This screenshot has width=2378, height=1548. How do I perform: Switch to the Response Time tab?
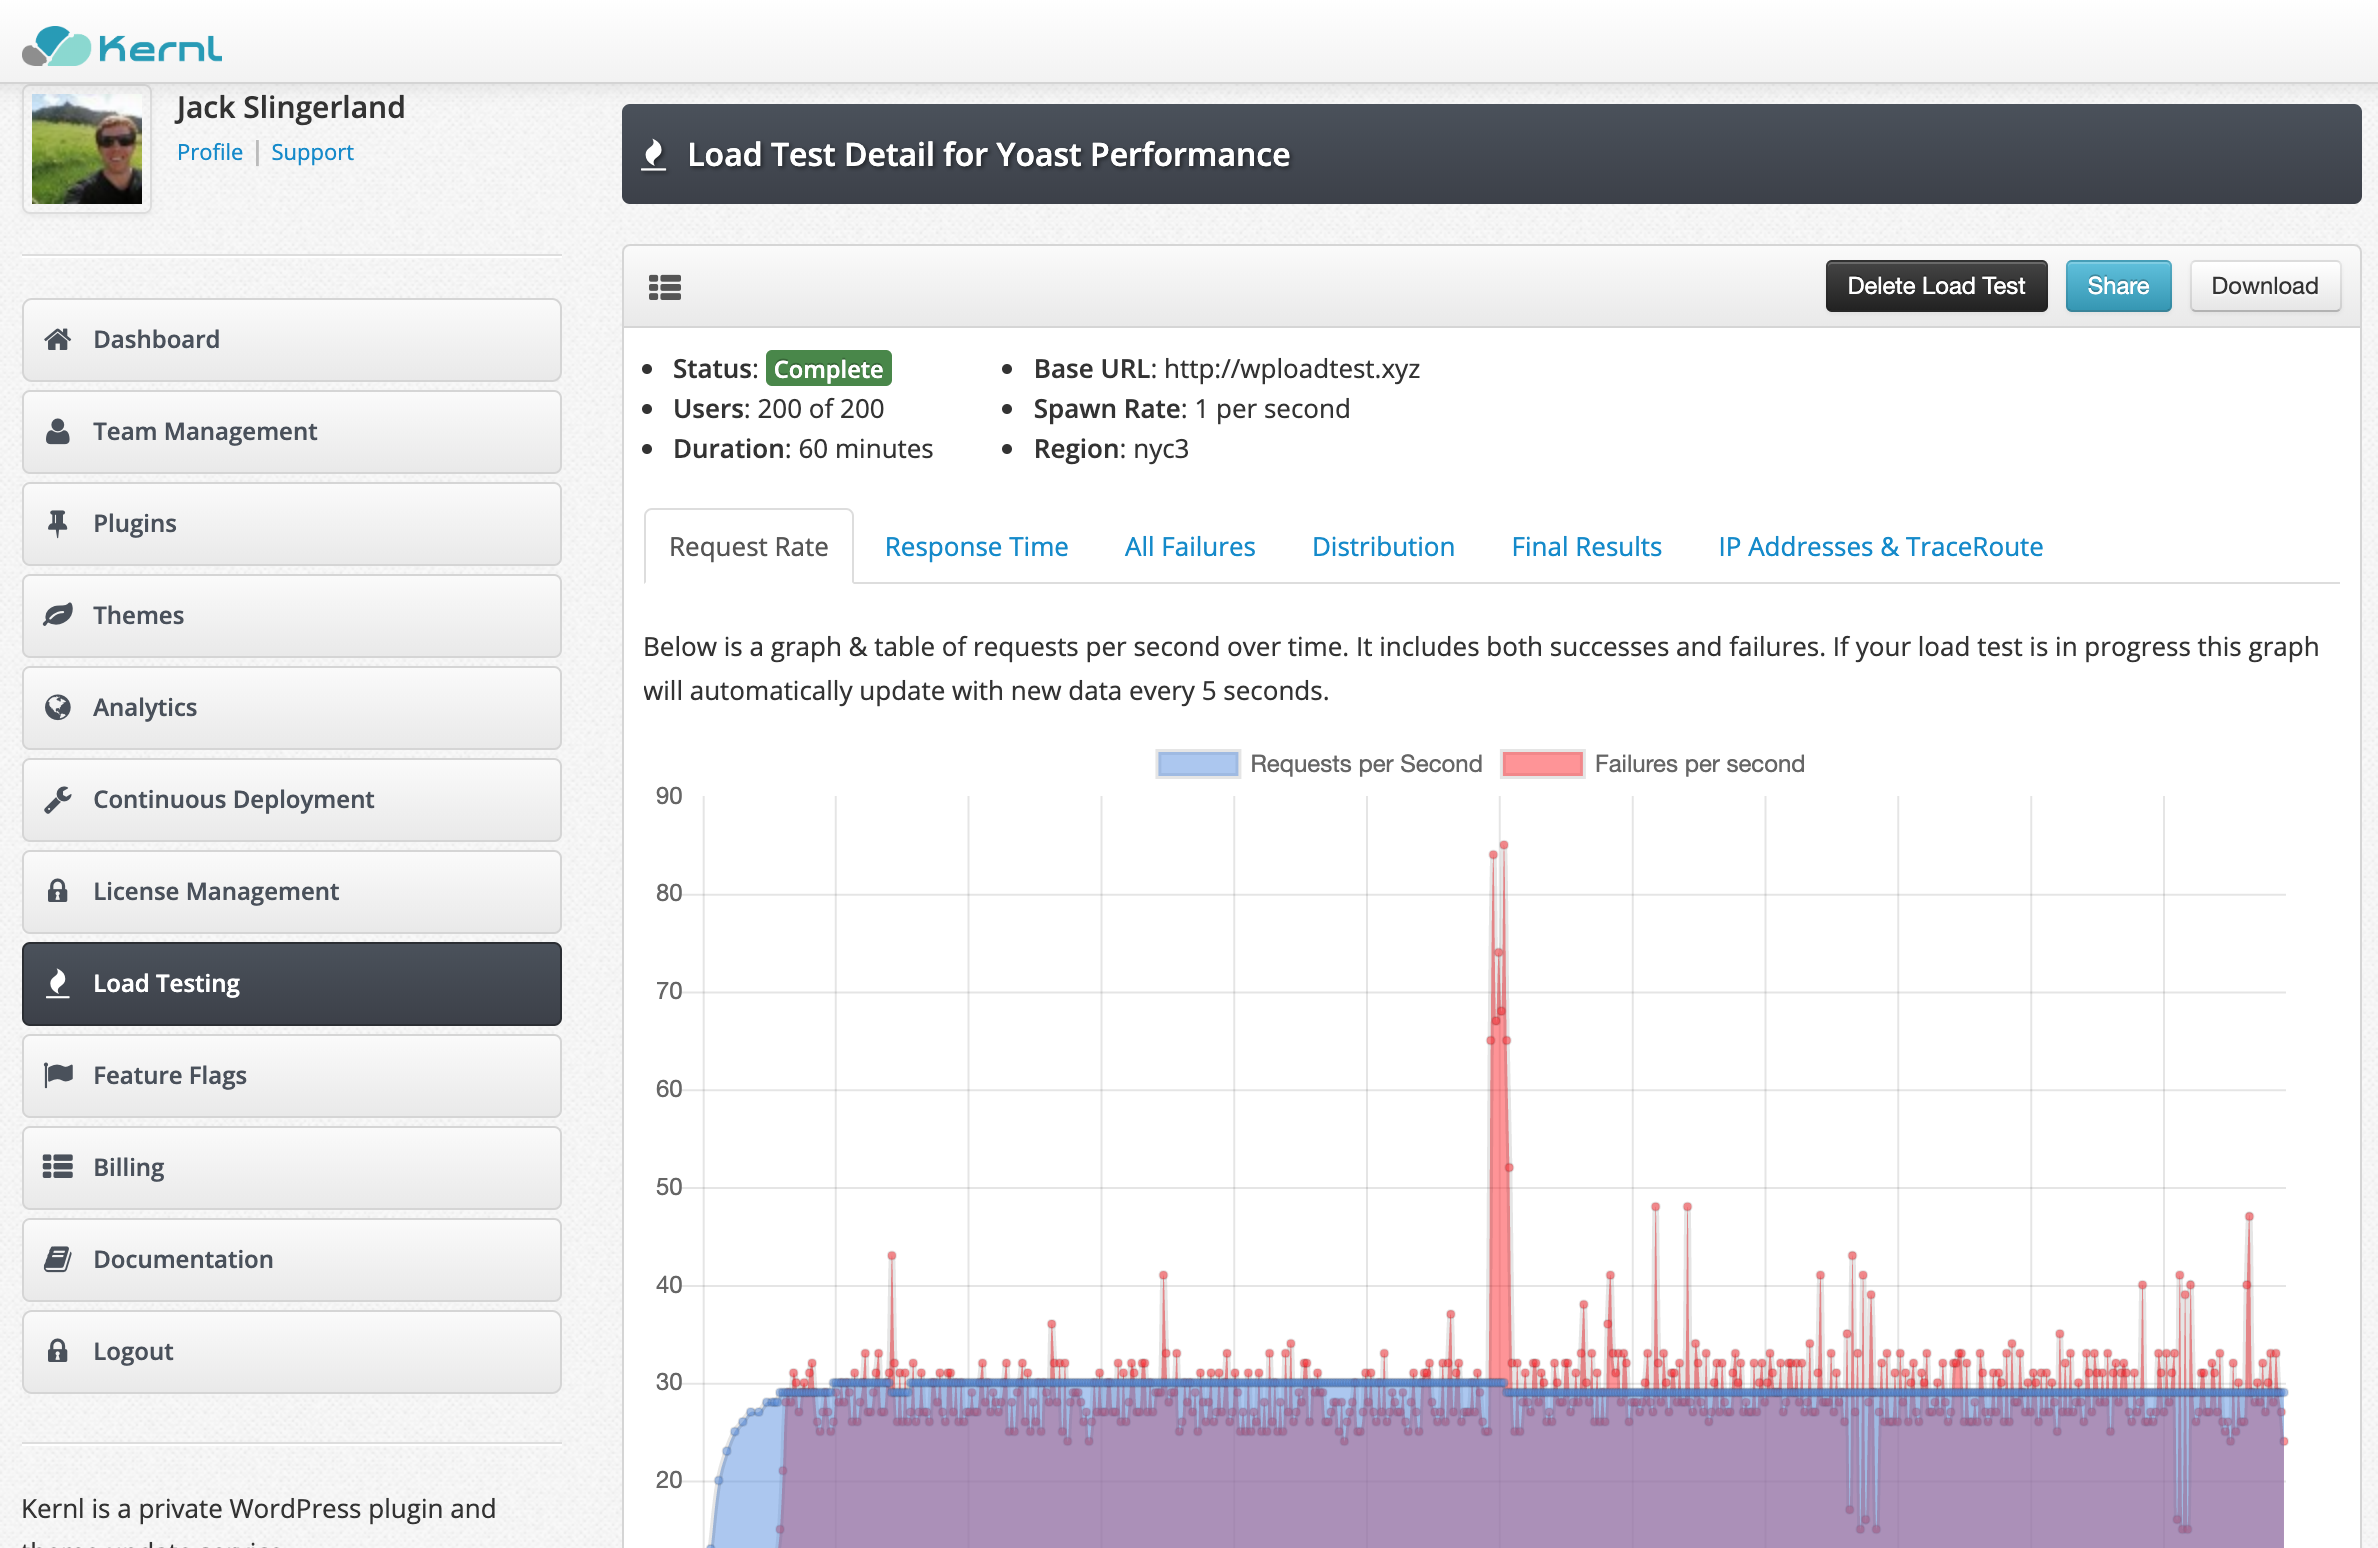(x=976, y=547)
